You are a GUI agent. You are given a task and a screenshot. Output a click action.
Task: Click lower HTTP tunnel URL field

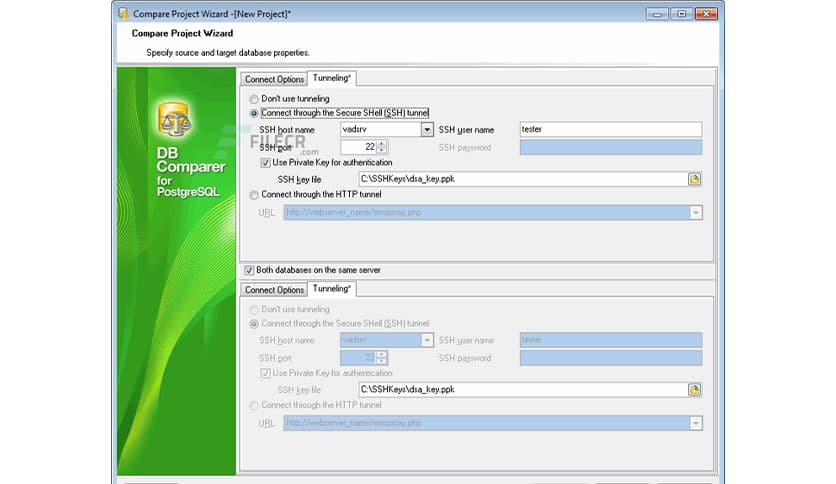pos(487,423)
